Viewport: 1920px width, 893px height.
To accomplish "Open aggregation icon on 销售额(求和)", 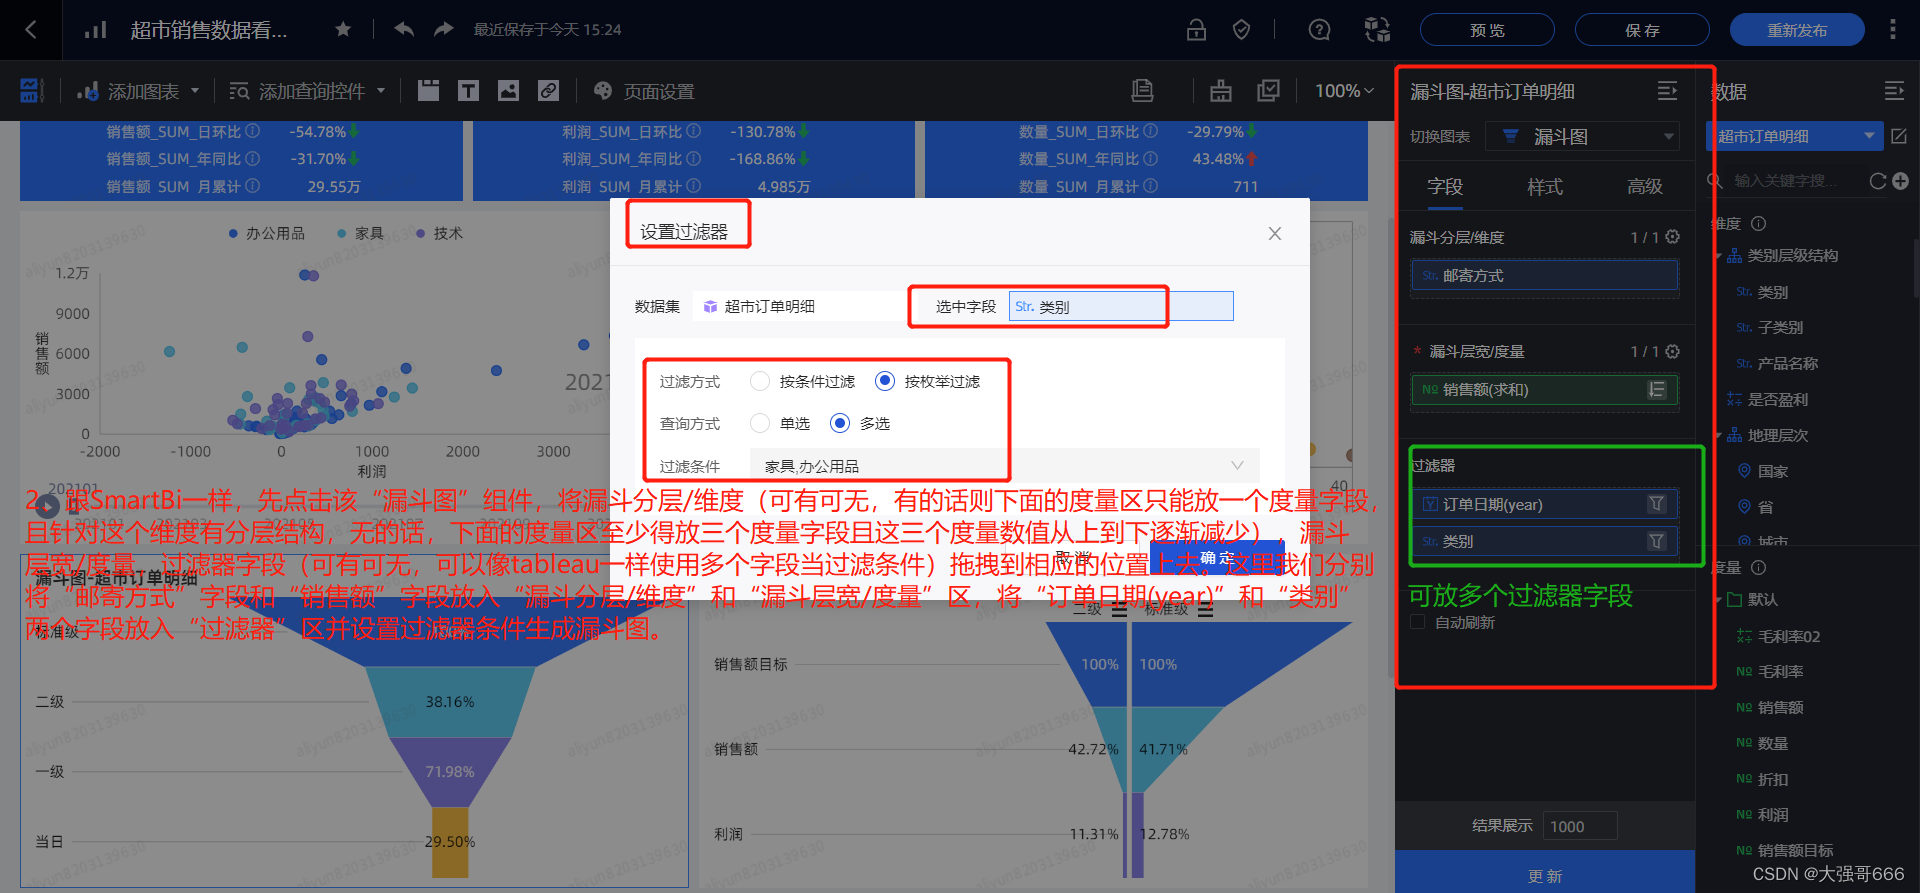I will click(x=1657, y=389).
